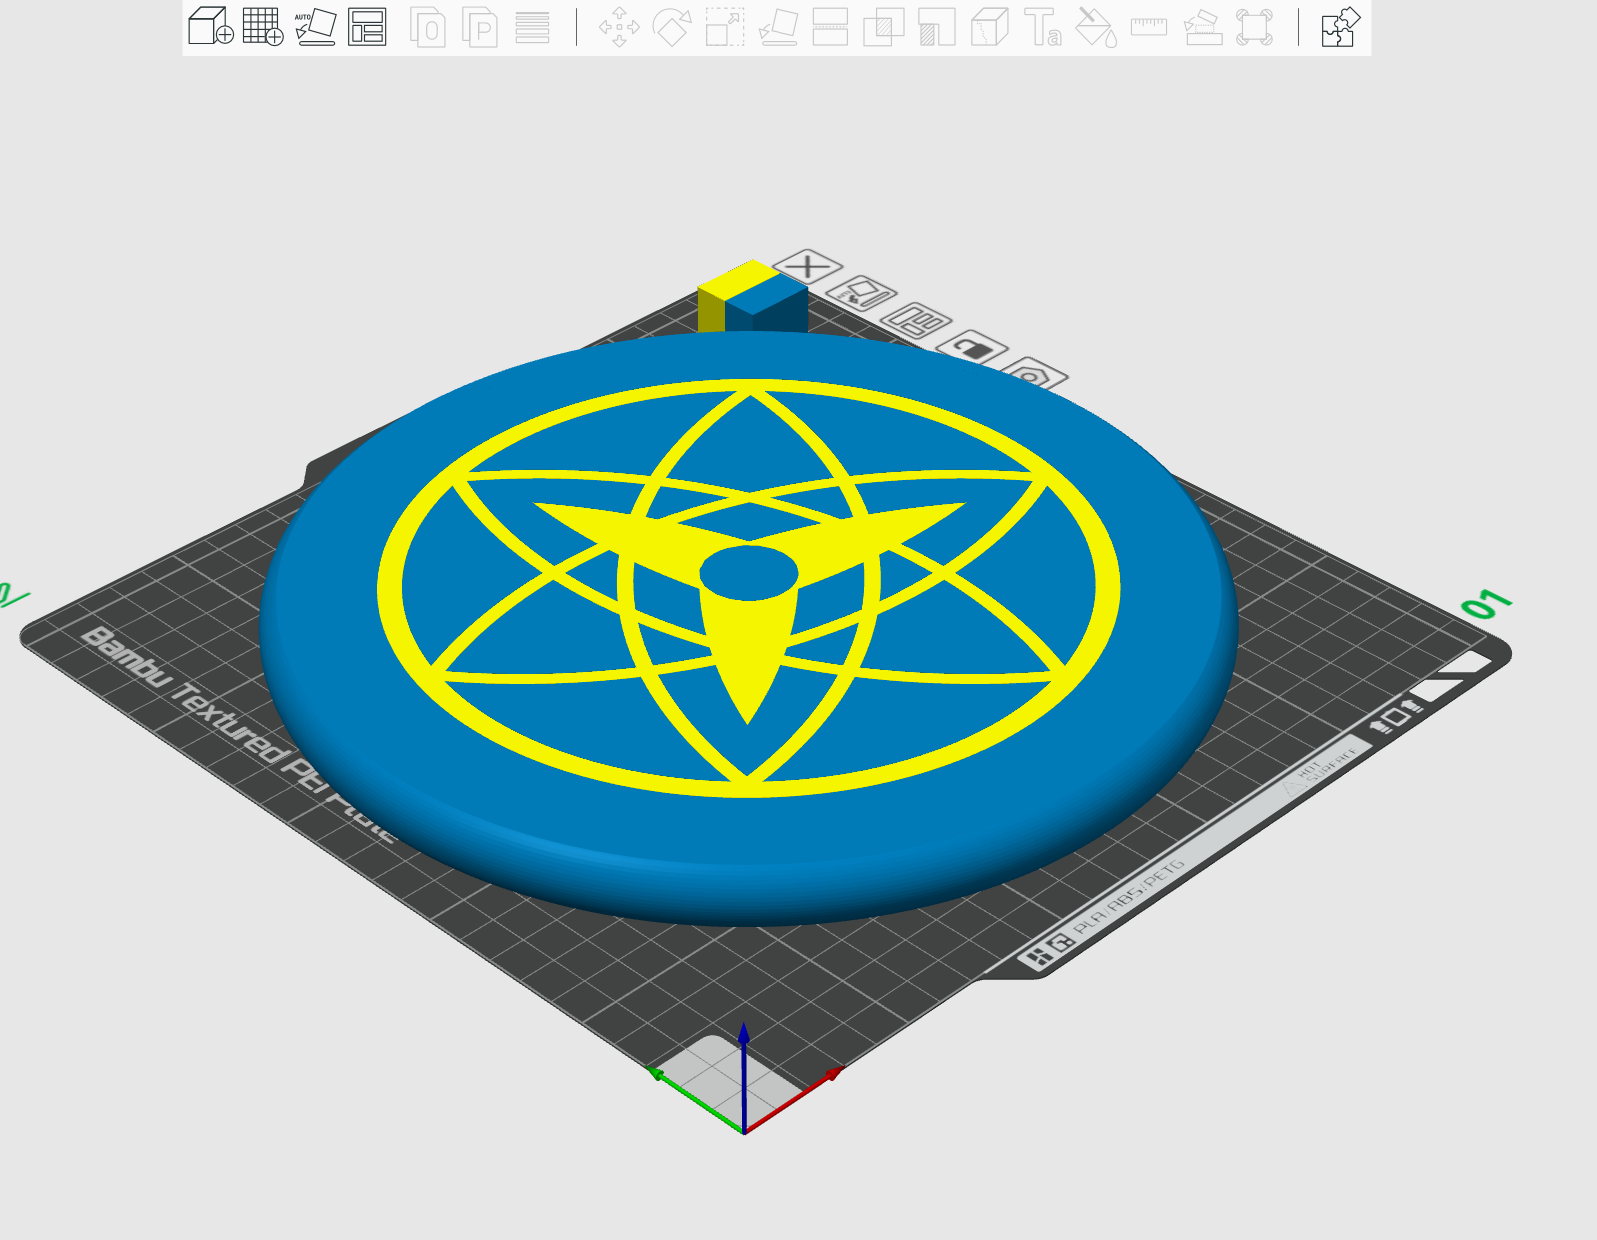
Task: Run Auto orient from the top toolbar
Action: (316, 27)
